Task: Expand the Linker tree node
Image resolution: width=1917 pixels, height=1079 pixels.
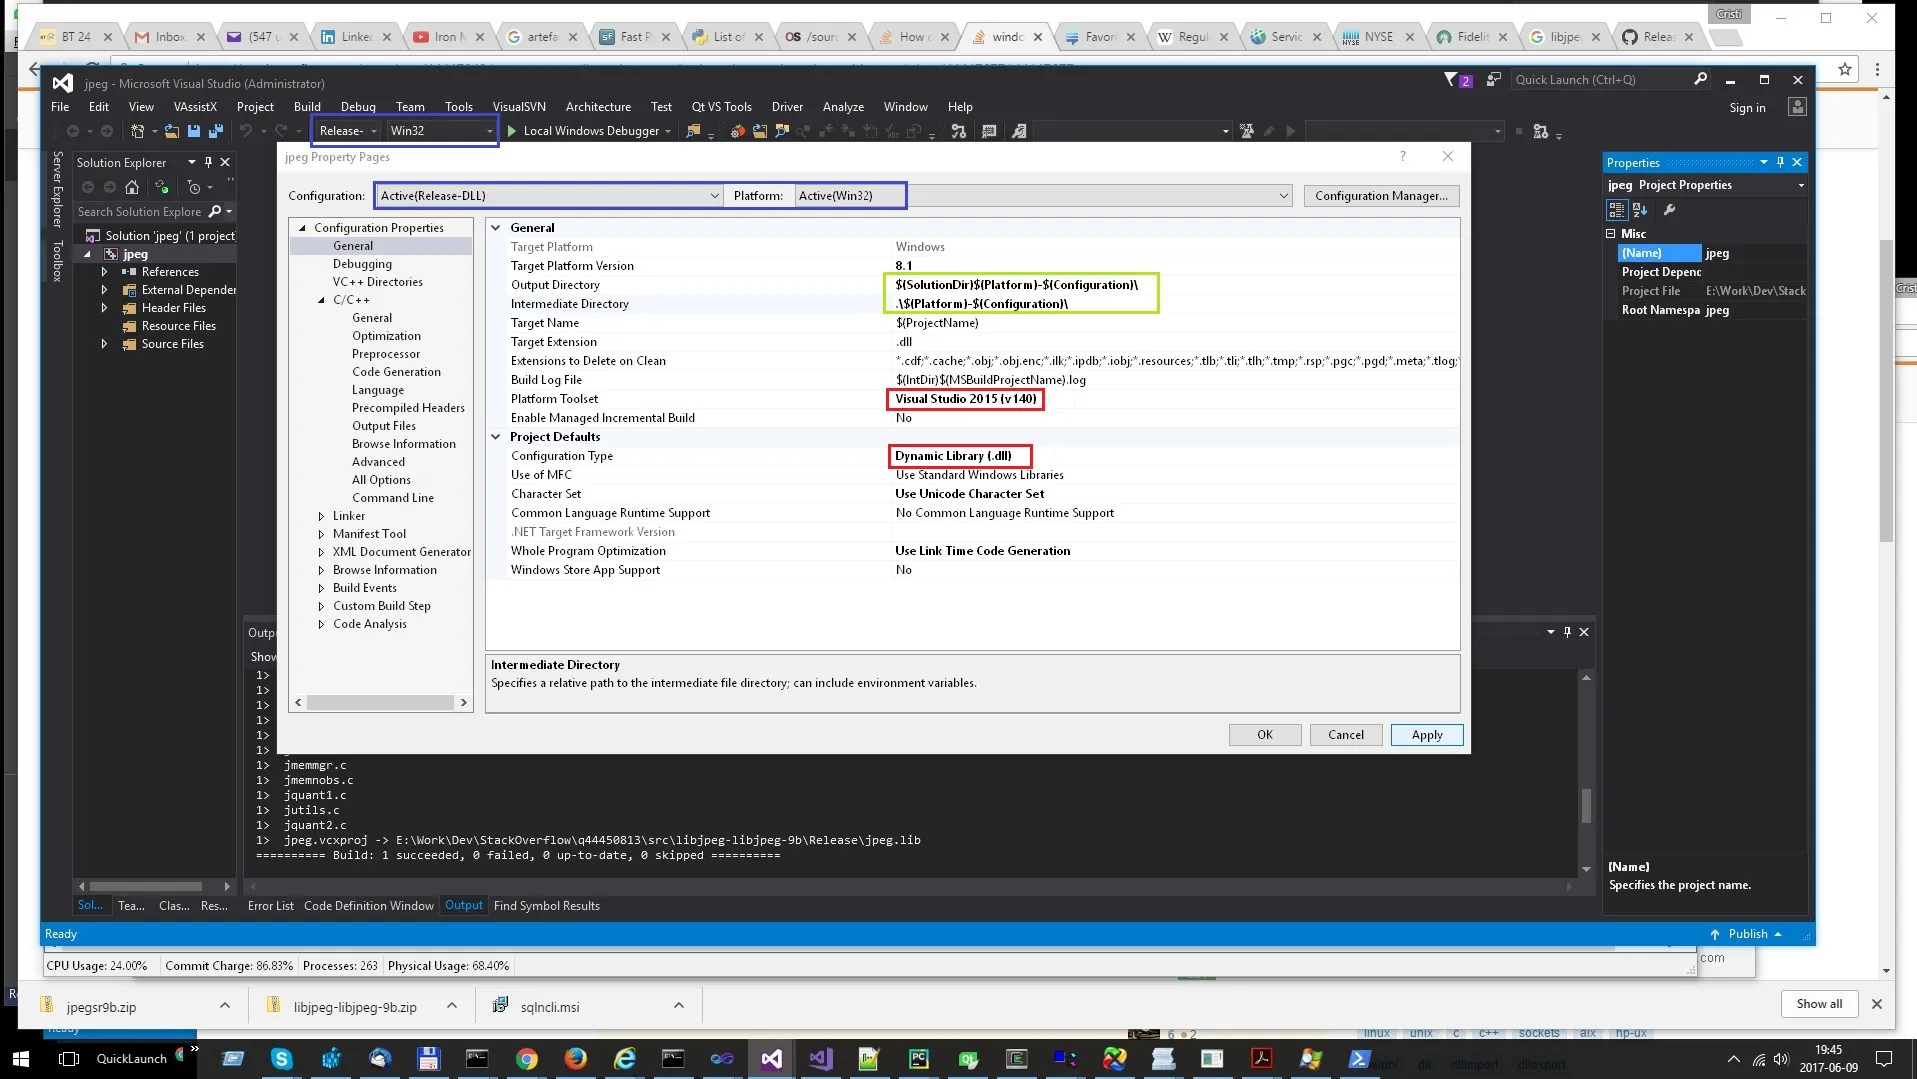Action: tap(321, 517)
